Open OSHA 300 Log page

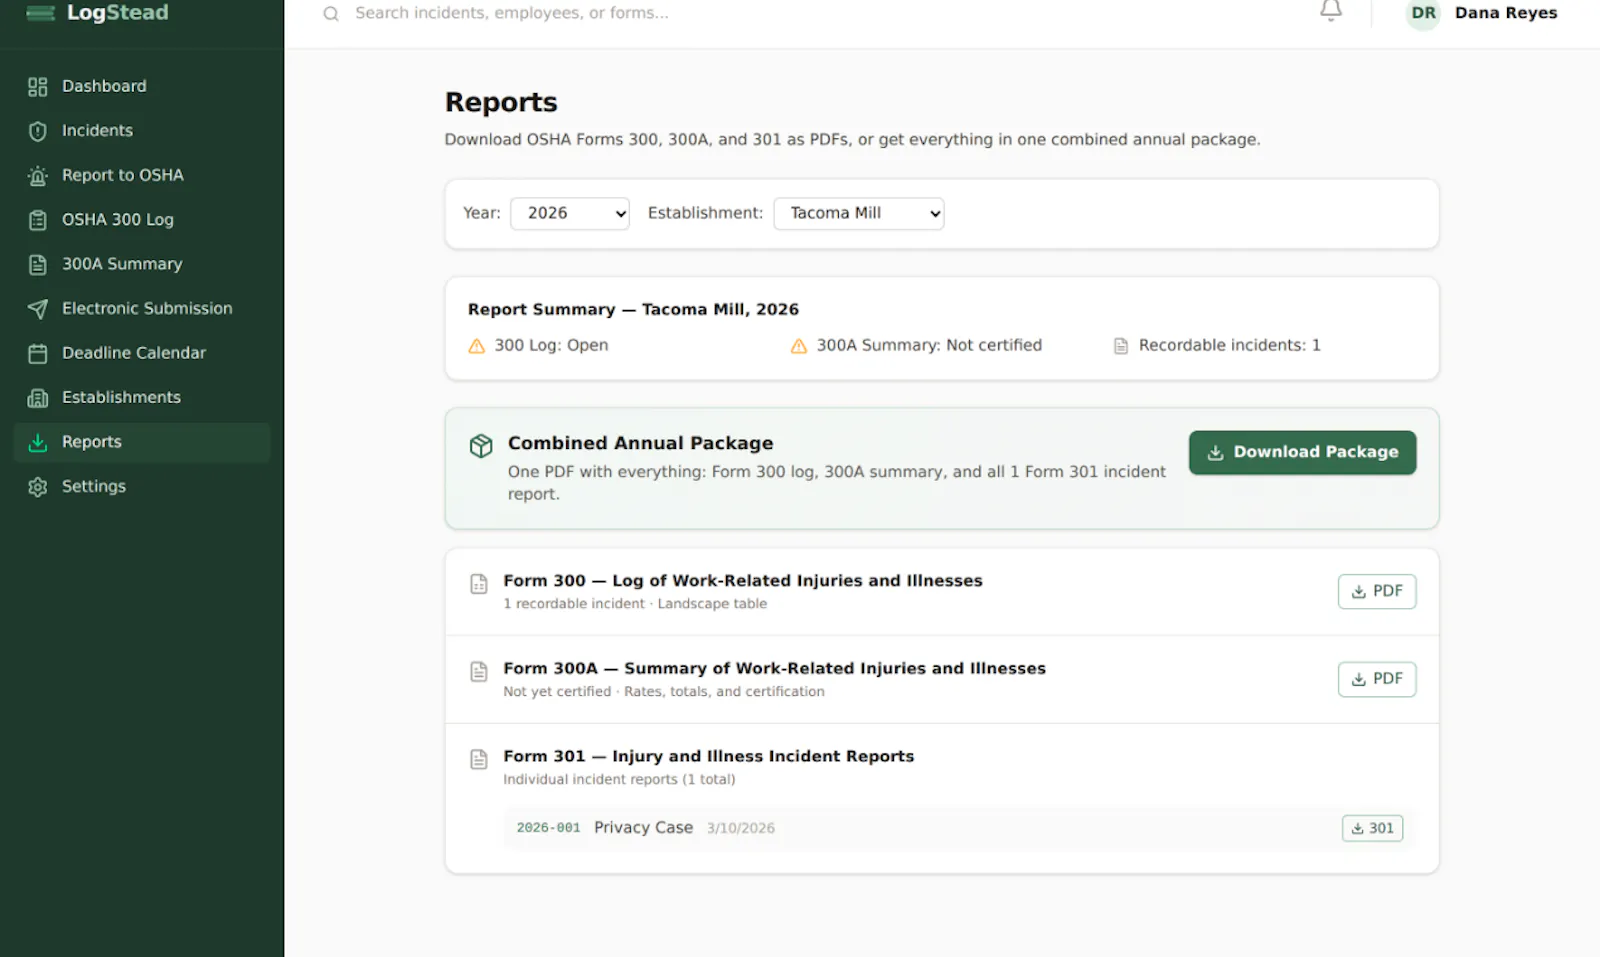point(142,220)
